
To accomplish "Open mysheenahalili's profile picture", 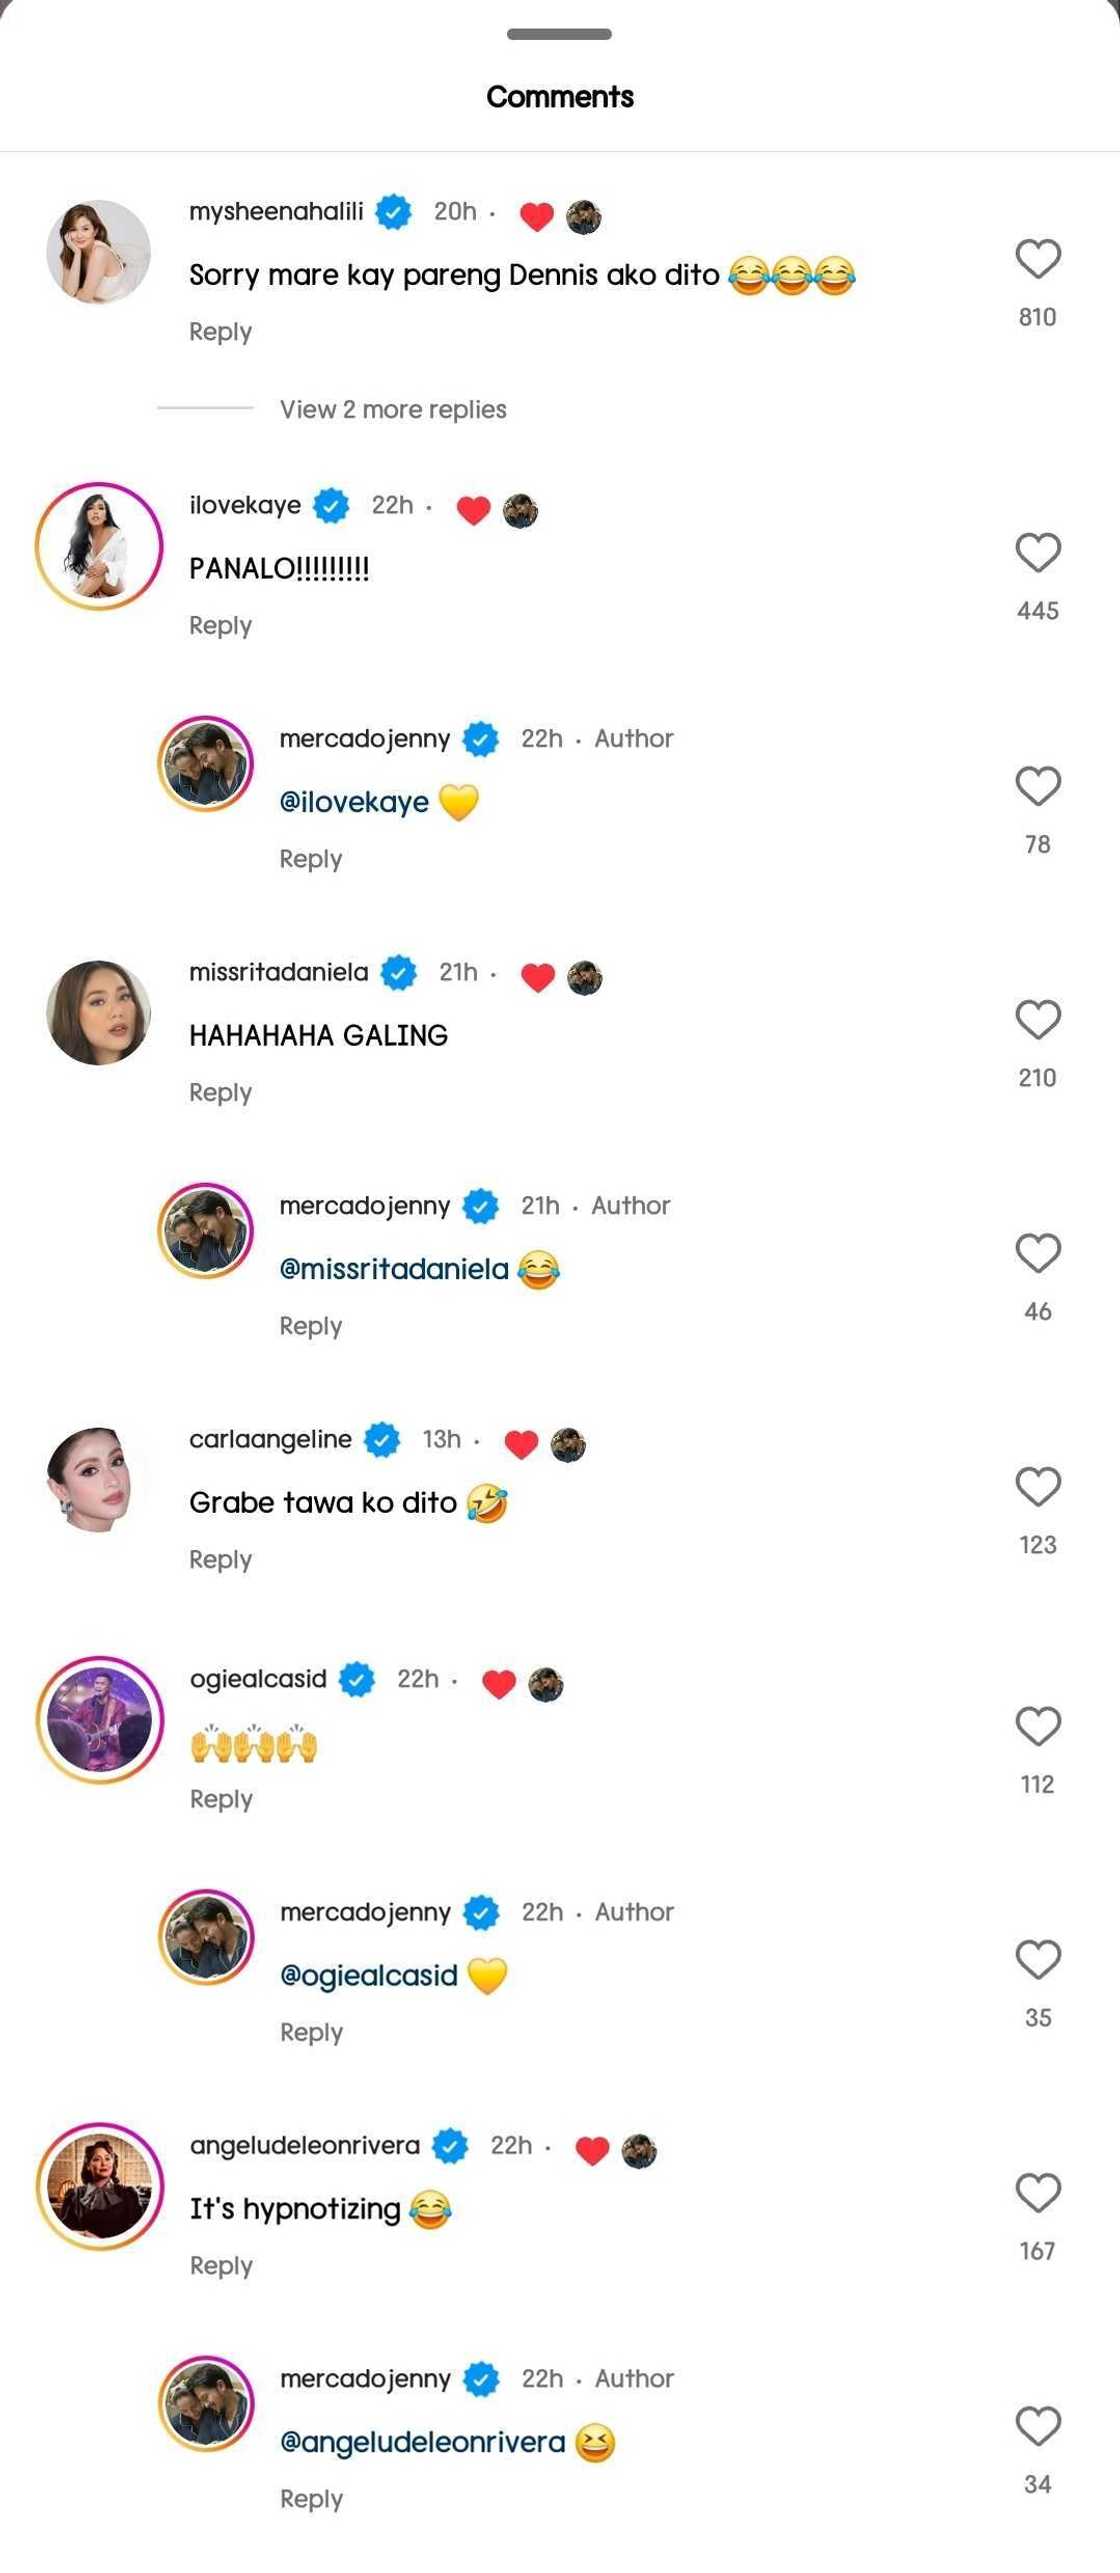I will (98, 251).
